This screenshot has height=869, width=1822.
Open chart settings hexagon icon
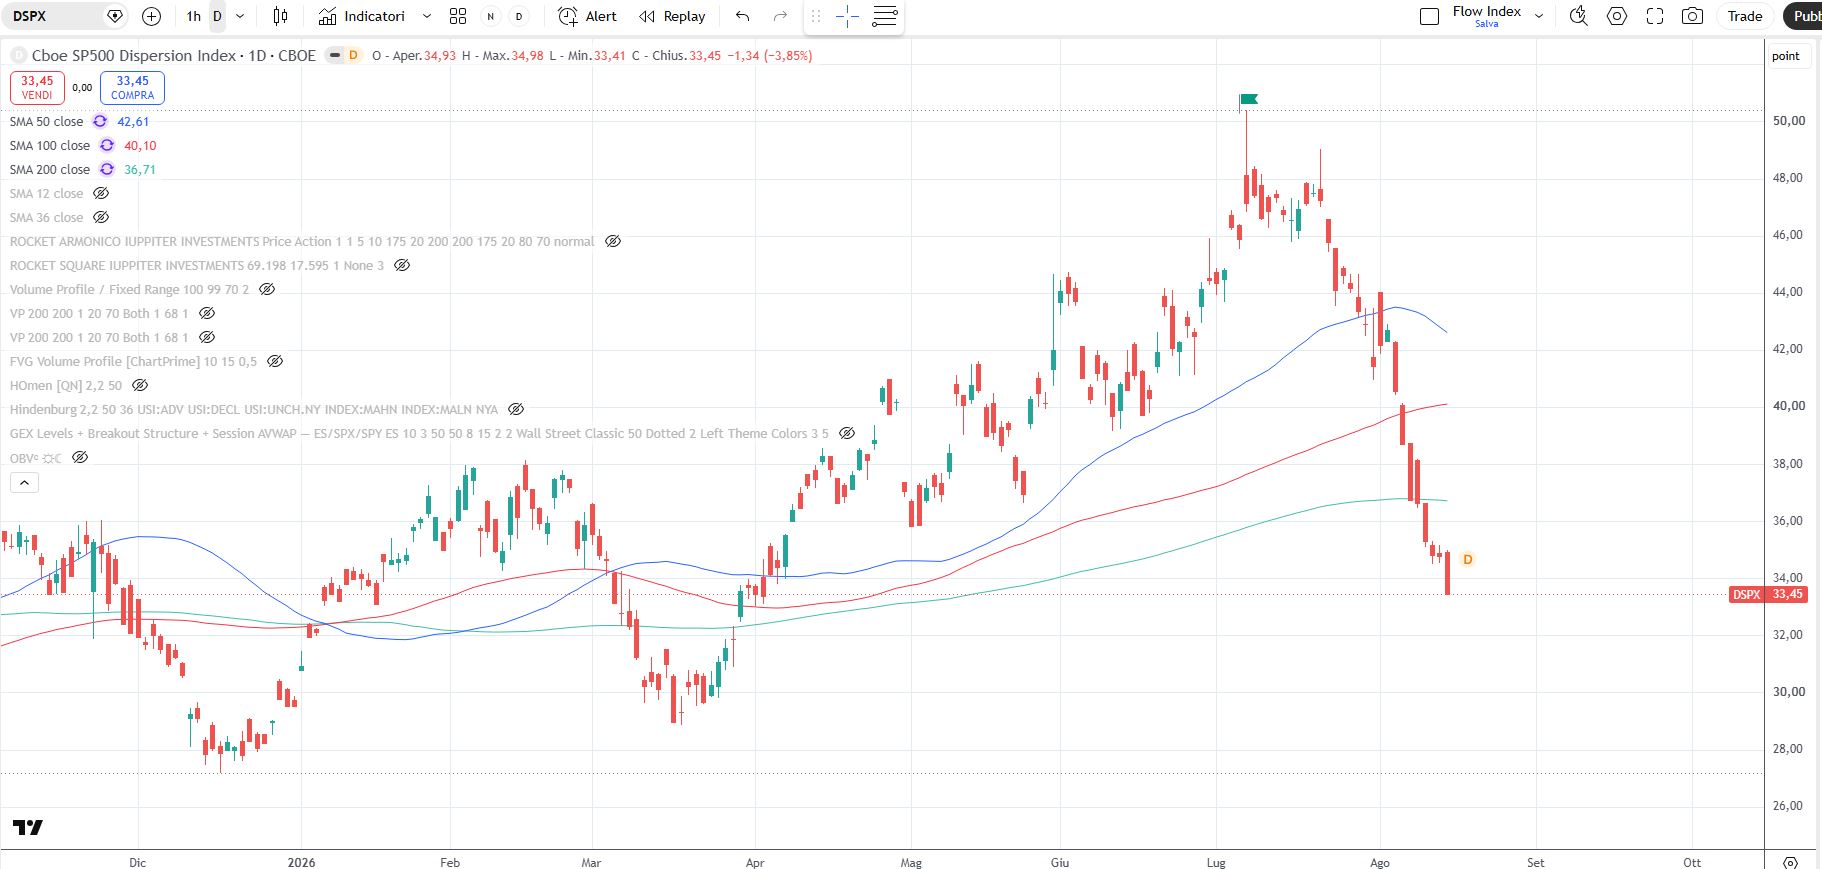(x=1617, y=16)
